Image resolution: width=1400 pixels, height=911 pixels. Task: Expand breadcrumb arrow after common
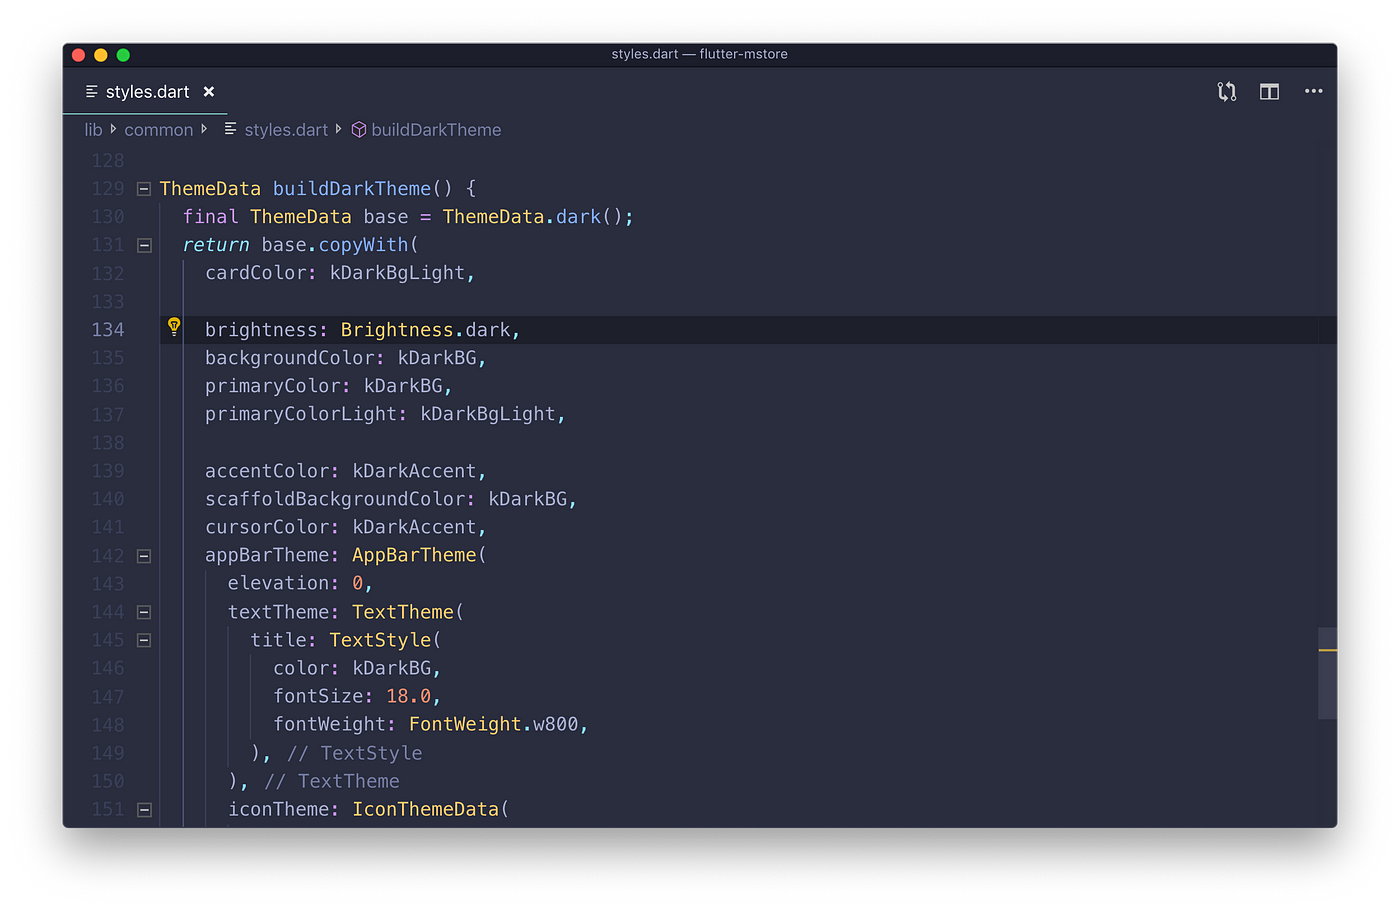[204, 129]
